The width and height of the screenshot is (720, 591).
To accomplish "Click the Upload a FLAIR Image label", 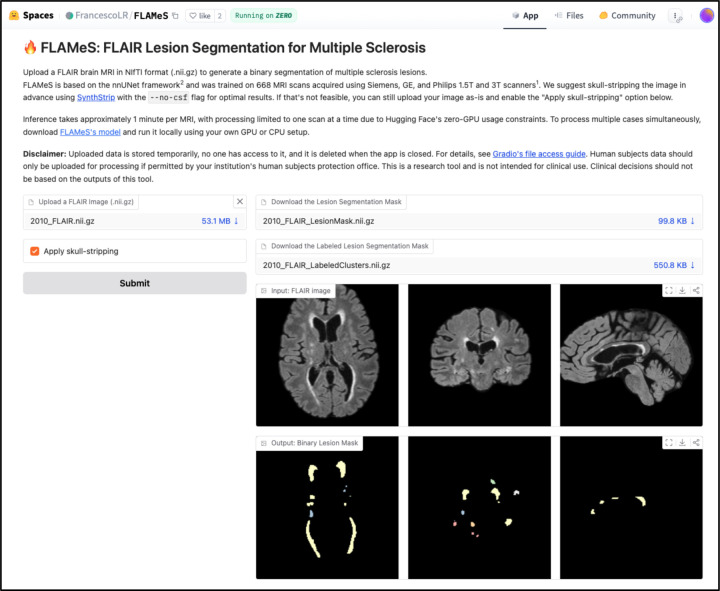I will pyautogui.click(x=81, y=202).
